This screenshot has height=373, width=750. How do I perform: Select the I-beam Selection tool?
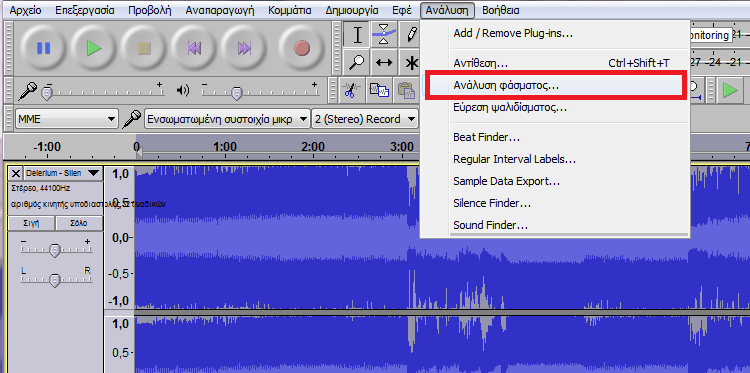357,34
